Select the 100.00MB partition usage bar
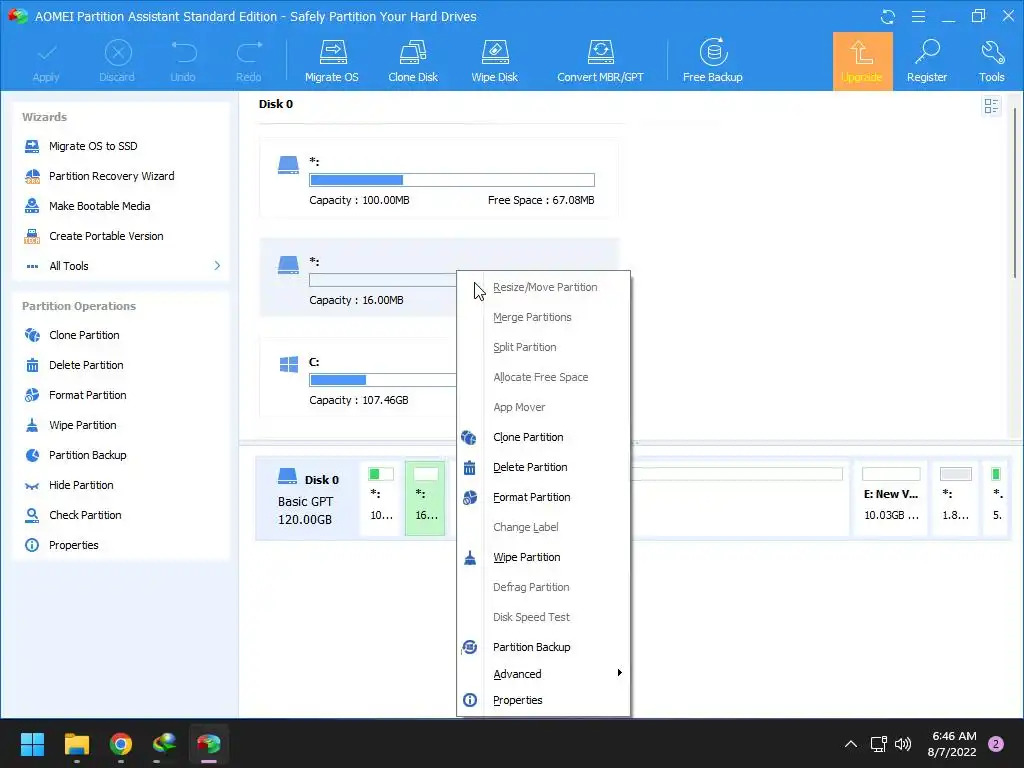Screen dimensions: 1024x768 [x=452, y=180]
